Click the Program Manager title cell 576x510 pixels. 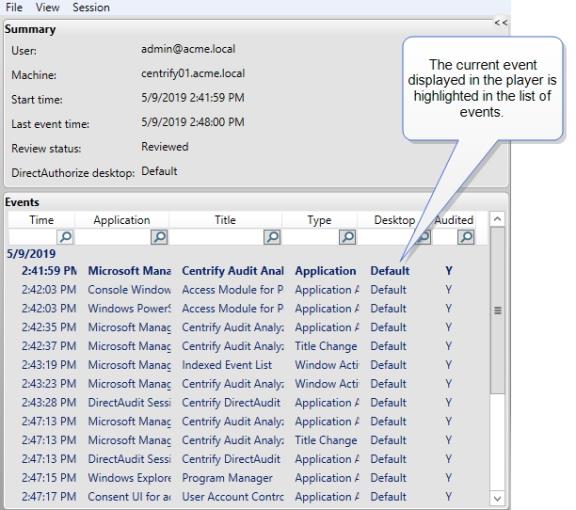227,478
